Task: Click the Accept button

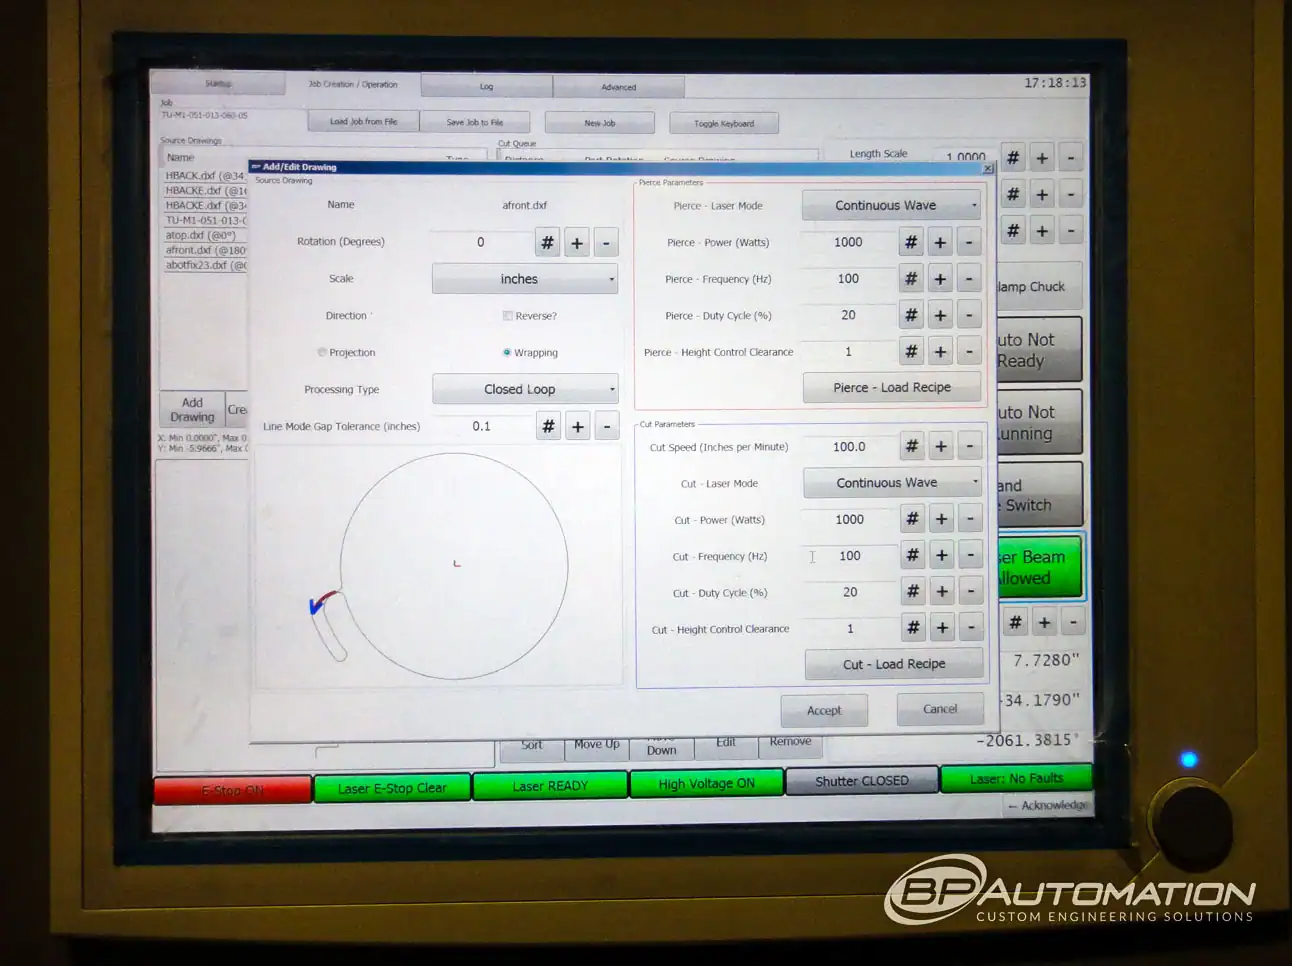Action: 824,710
